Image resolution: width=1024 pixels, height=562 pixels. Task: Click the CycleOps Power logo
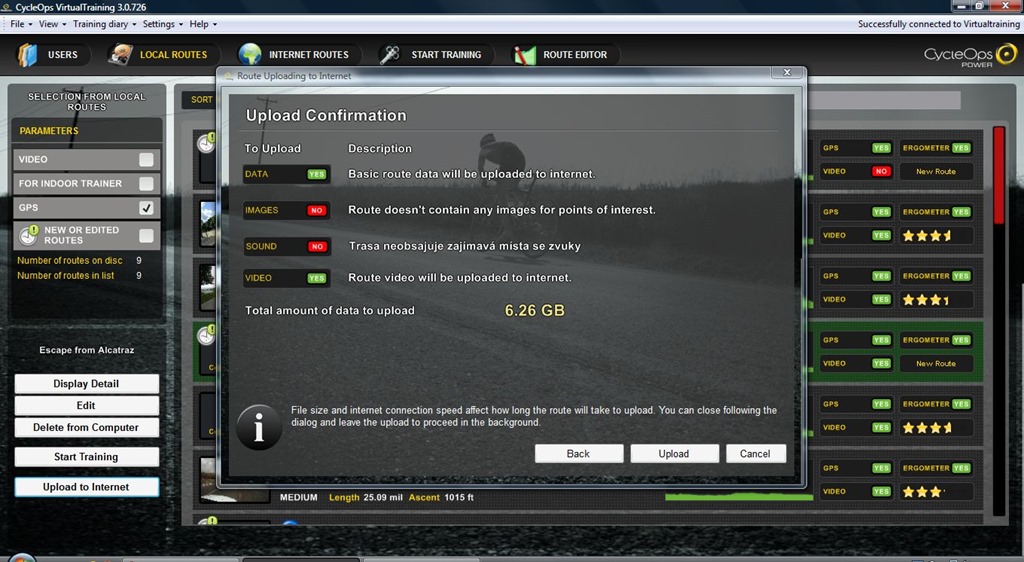pyautogui.click(x=970, y=55)
